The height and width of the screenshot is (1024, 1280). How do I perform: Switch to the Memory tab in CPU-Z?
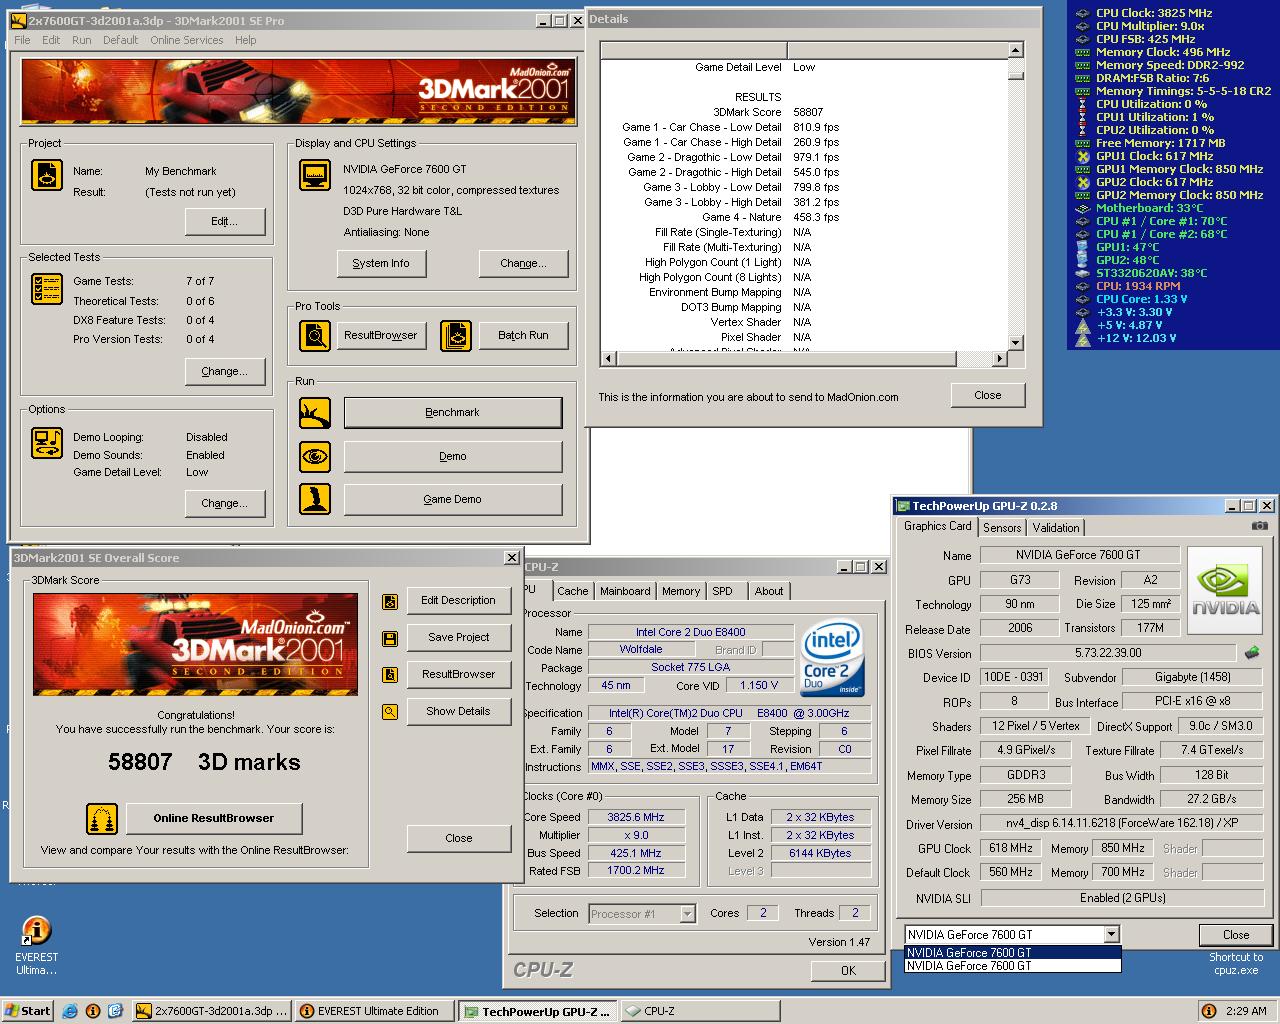[x=681, y=591]
